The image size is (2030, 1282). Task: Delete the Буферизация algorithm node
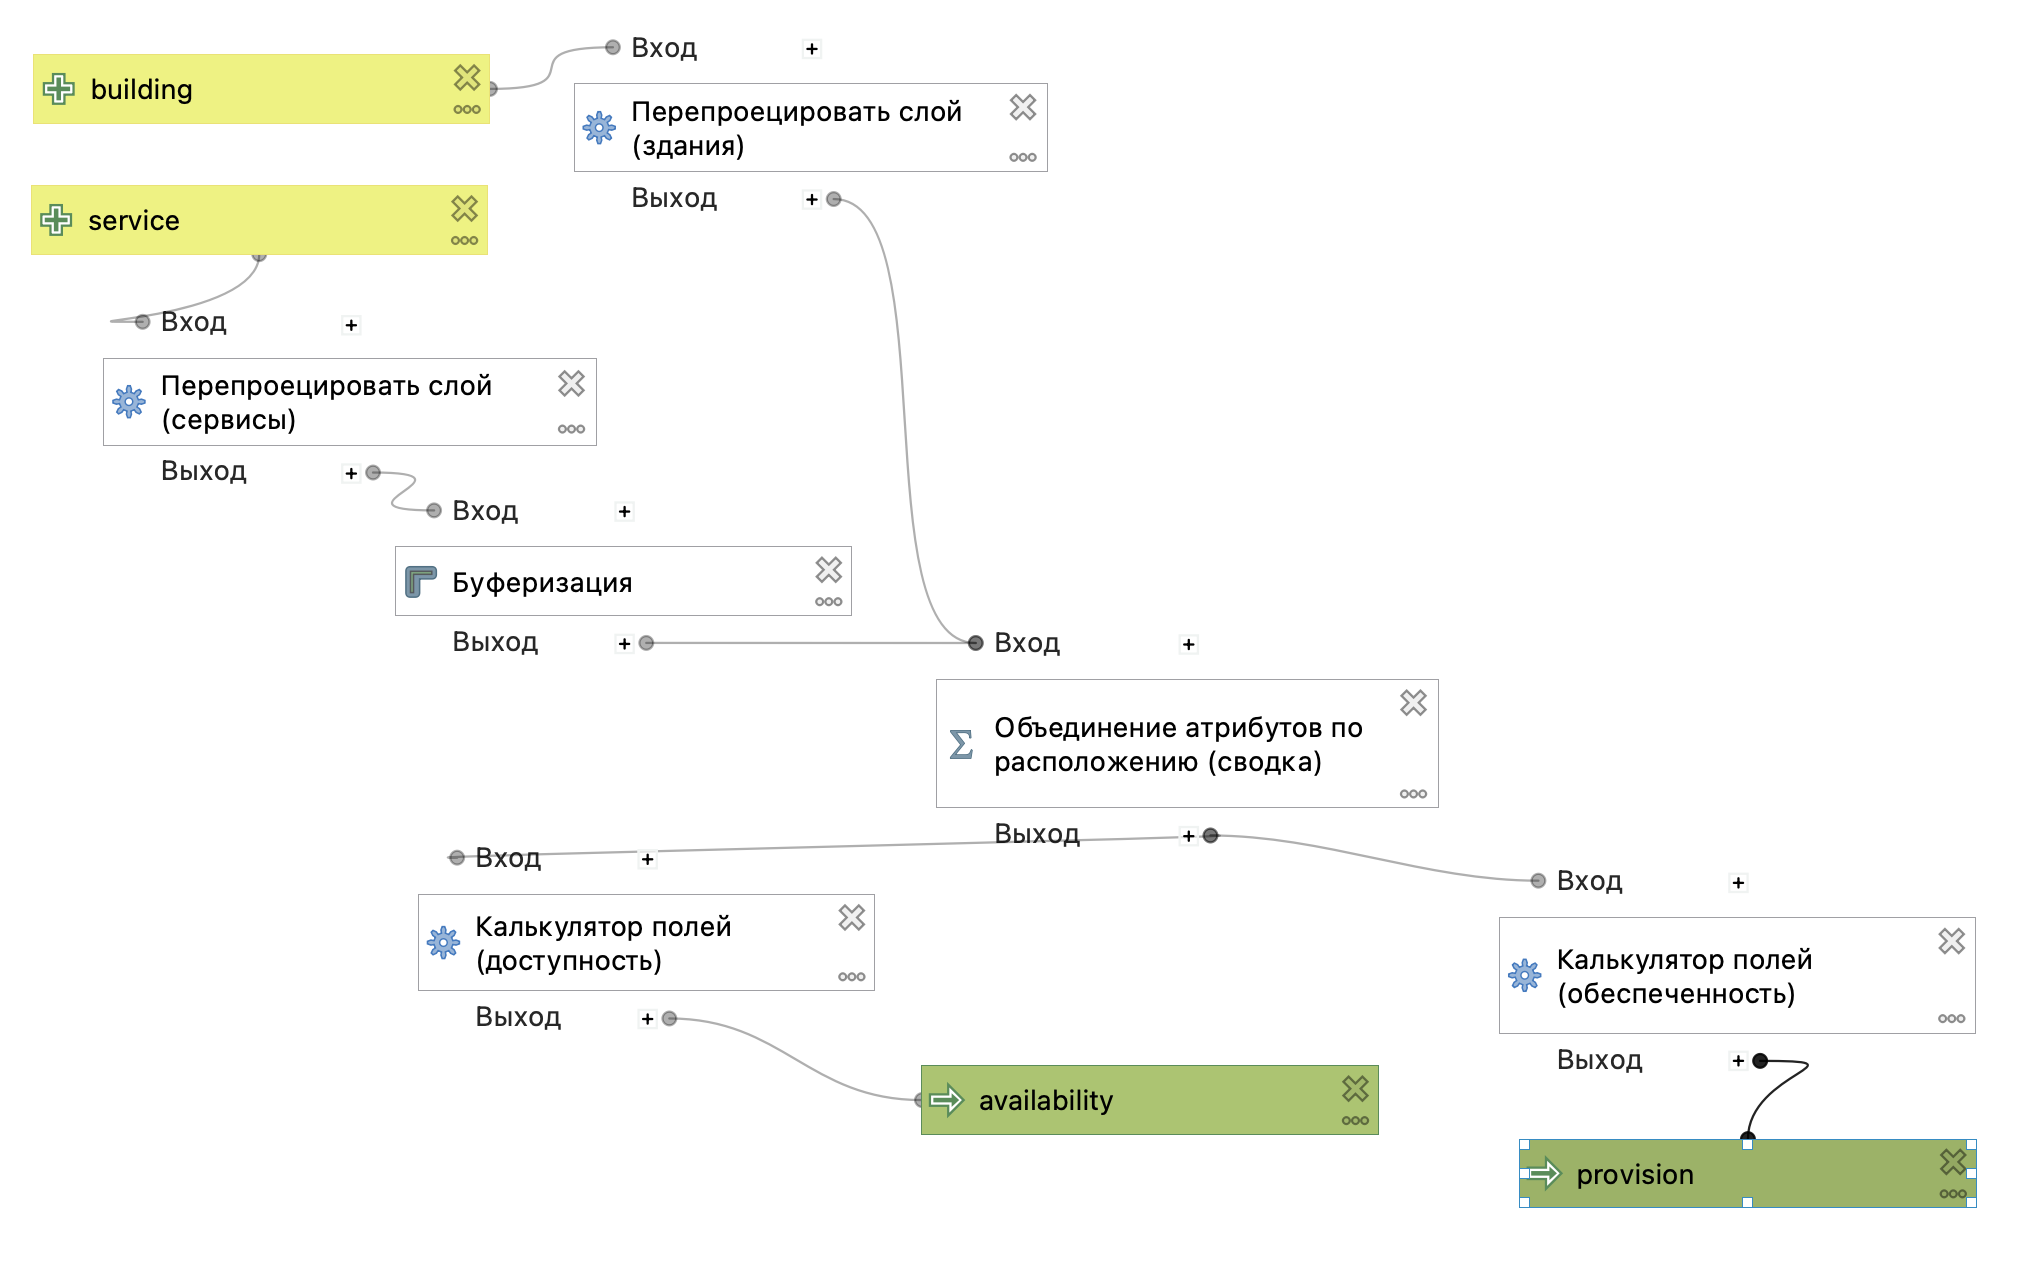pos(828,569)
